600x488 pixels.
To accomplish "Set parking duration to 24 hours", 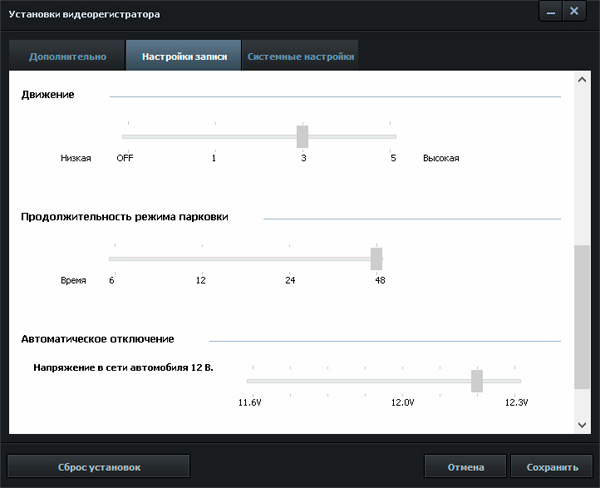I will 290,259.
